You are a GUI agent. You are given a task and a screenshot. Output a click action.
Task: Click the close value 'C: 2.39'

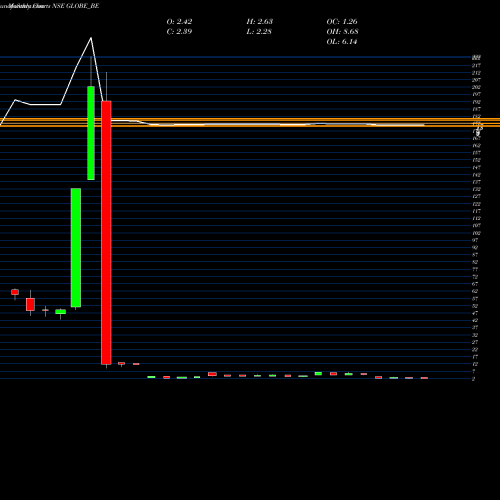[x=179, y=31]
